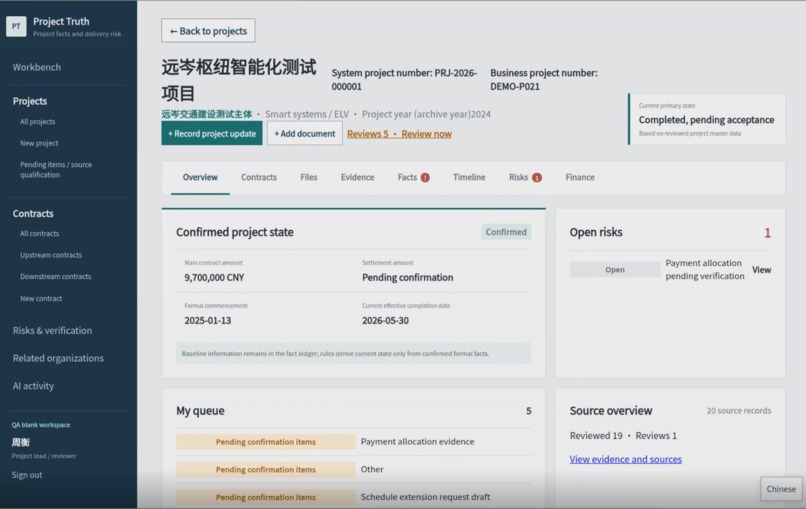Open the Facts tab alert badge

click(x=425, y=177)
